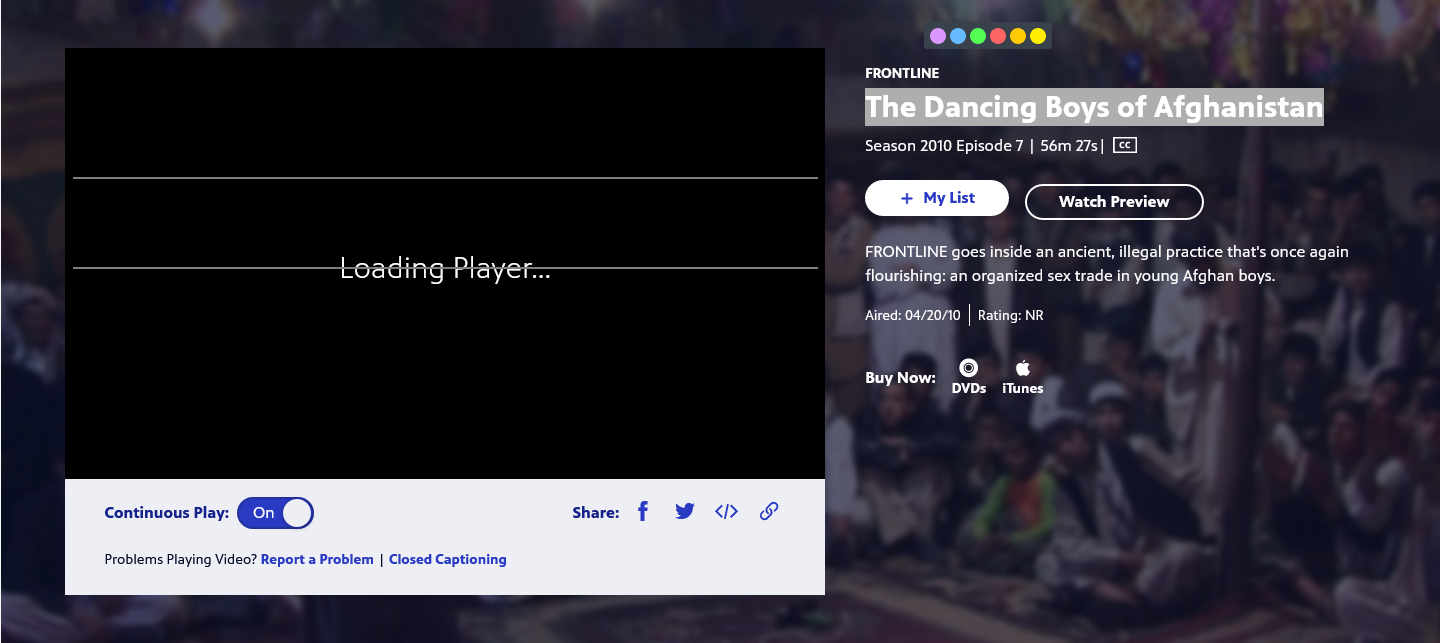1440x643 pixels.
Task: Turn off Continuous Play switch
Action: coord(275,513)
